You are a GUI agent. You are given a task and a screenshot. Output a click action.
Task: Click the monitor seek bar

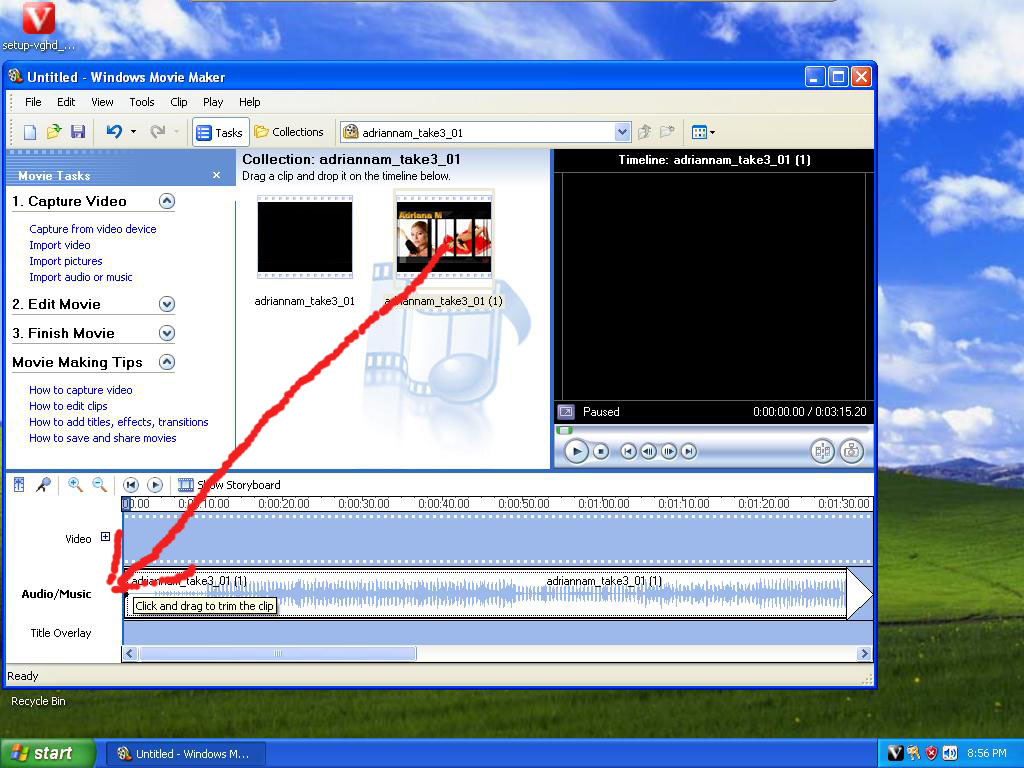712,430
